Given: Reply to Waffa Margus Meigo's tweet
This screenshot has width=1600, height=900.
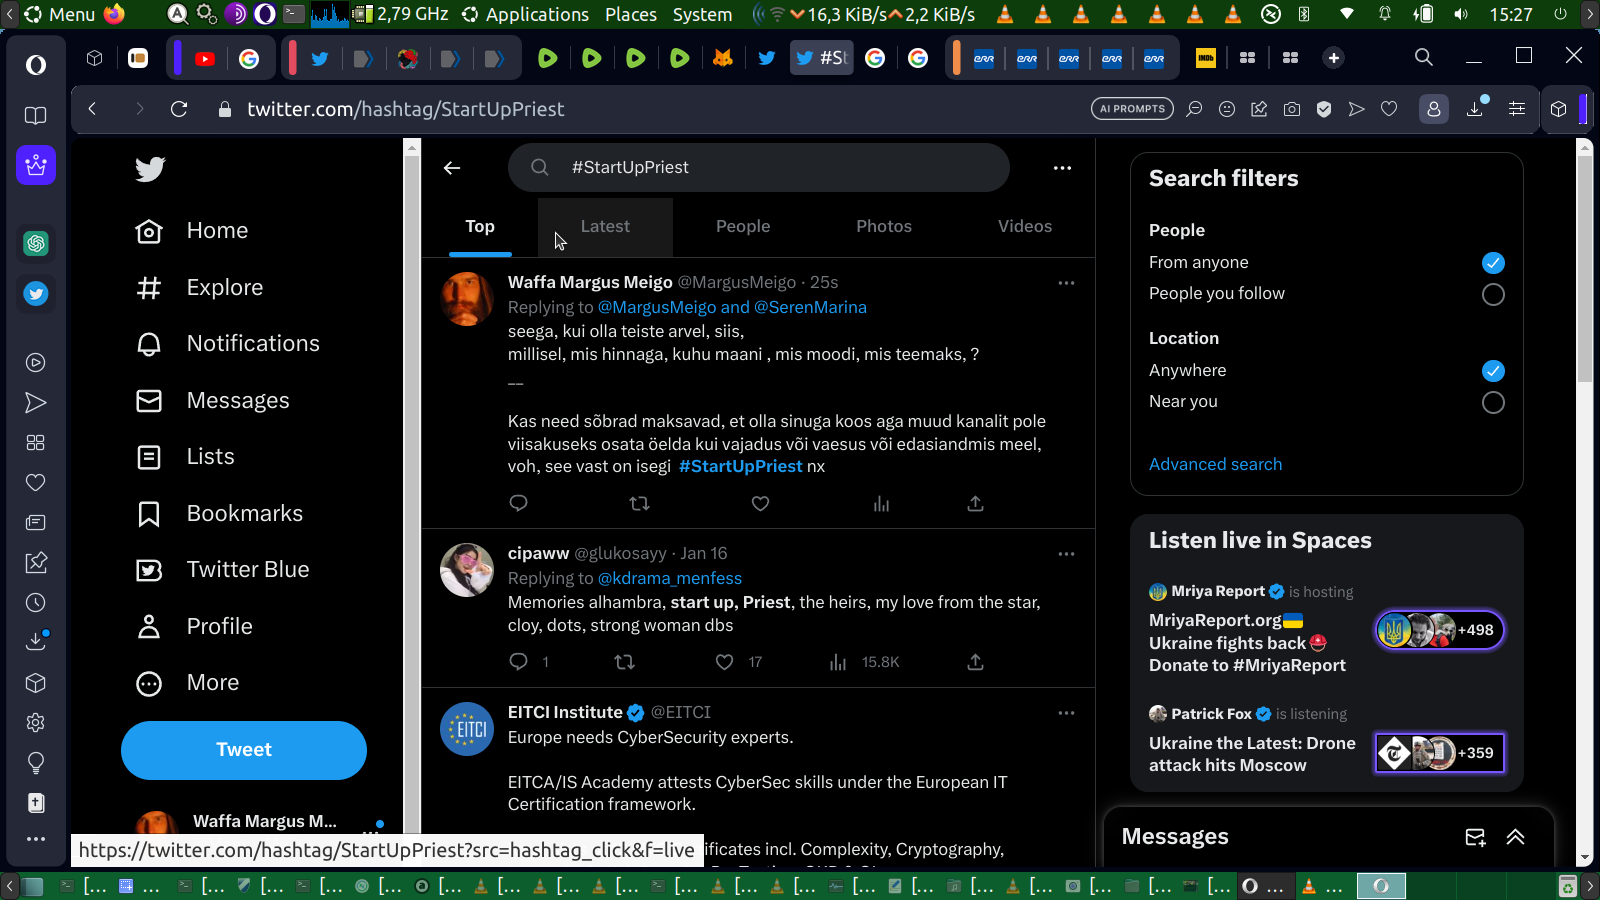Looking at the screenshot, I should pos(518,503).
